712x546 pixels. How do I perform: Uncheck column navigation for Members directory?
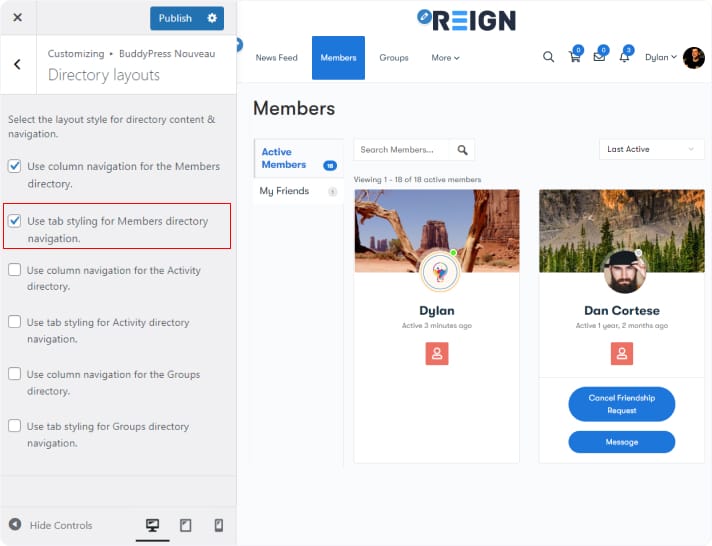tap(15, 167)
